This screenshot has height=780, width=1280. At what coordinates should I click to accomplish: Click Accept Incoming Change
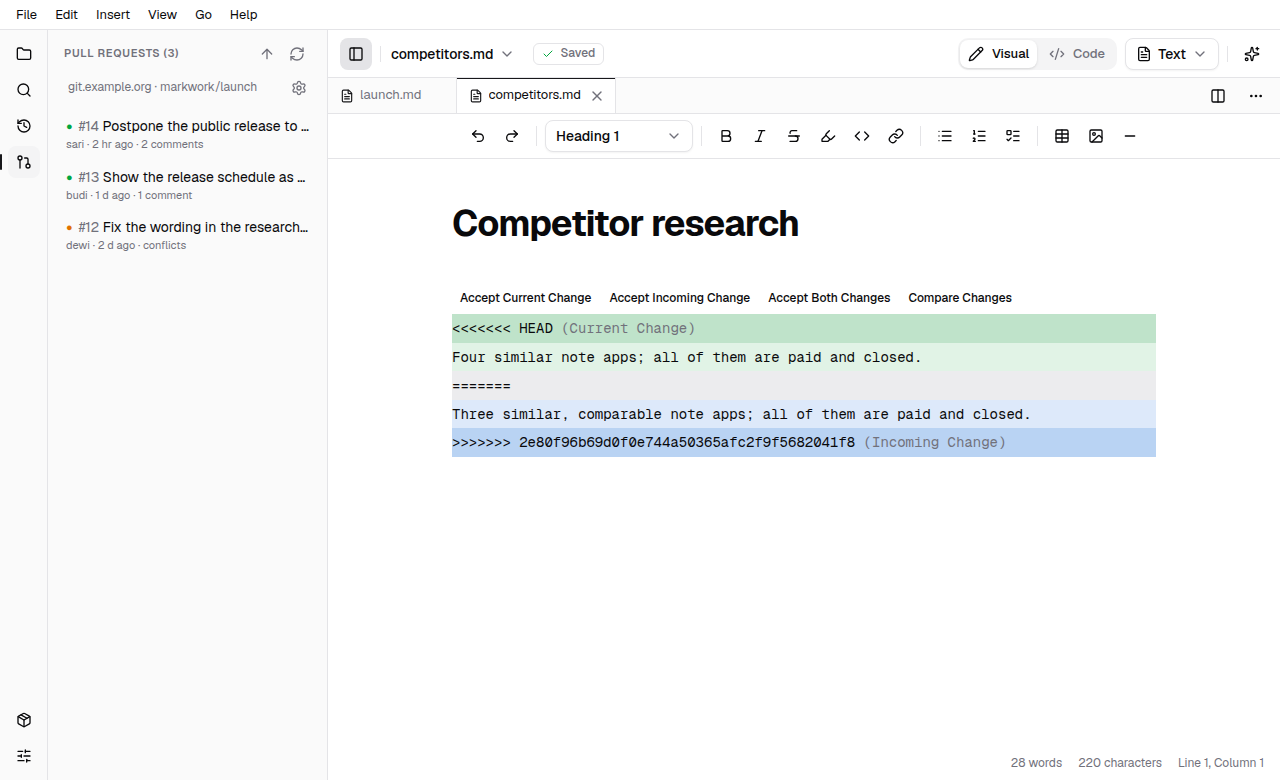point(680,298)
